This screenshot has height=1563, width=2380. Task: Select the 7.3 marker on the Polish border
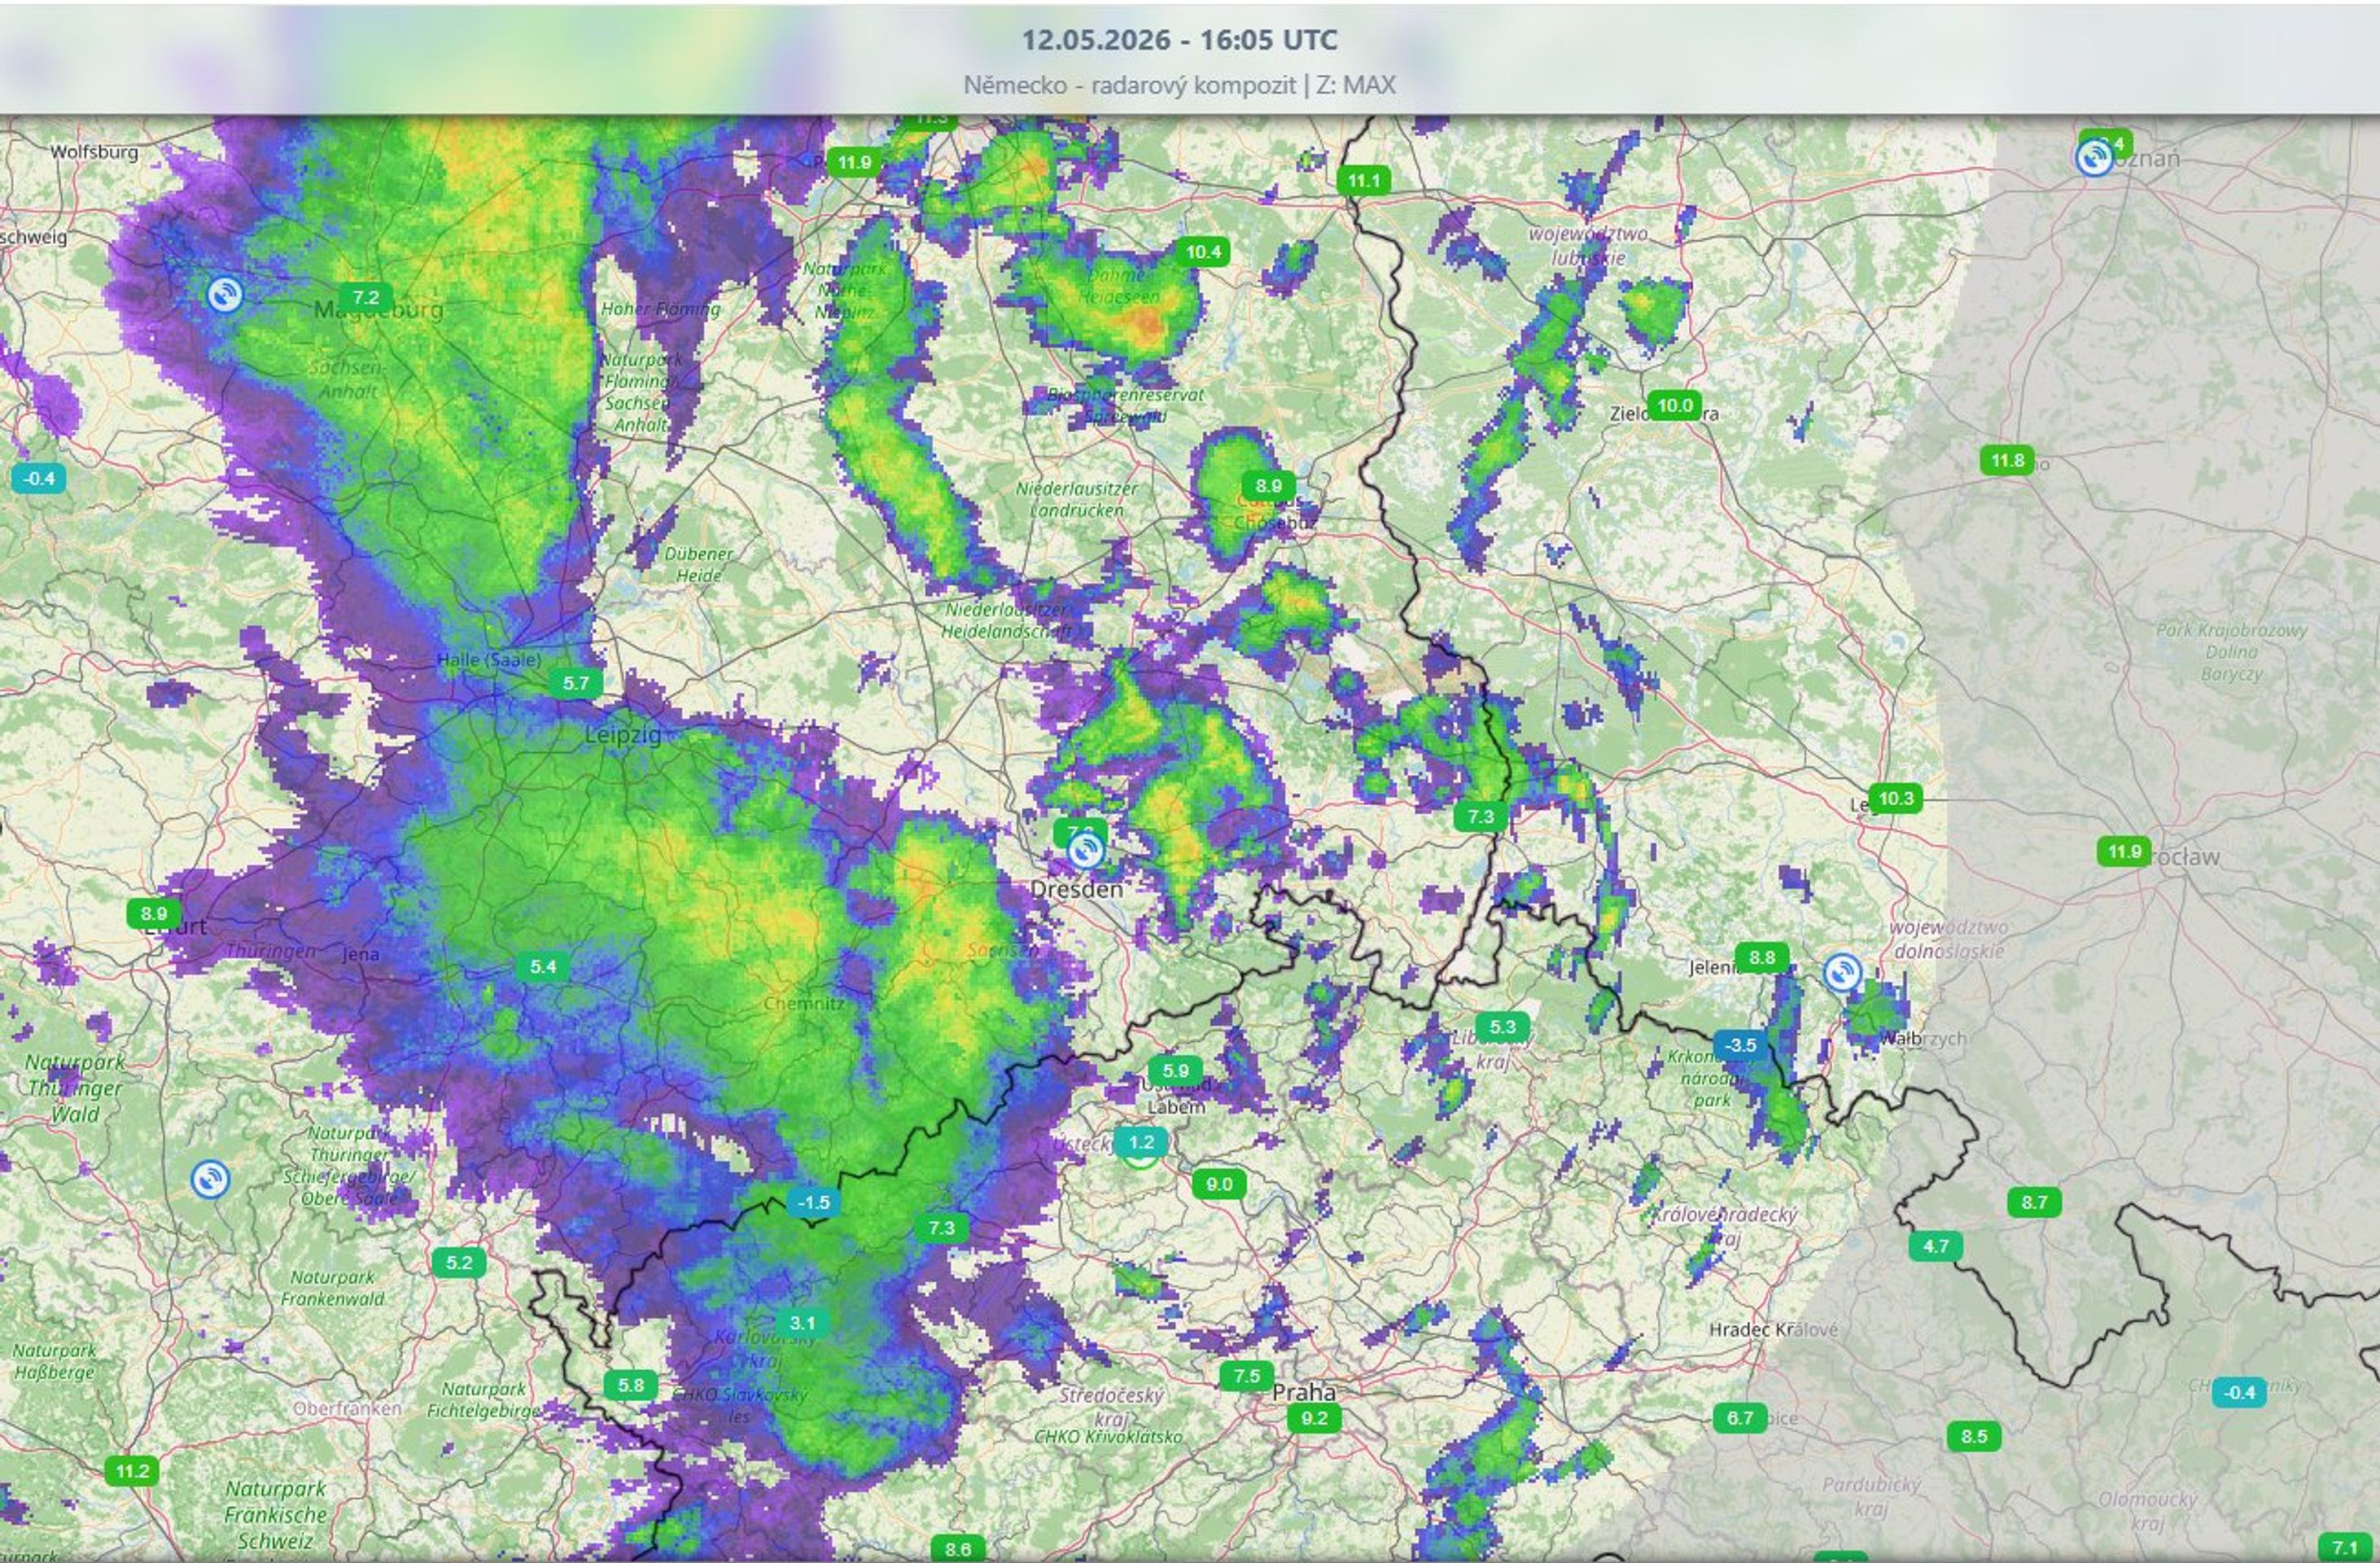click(1480, 816)
